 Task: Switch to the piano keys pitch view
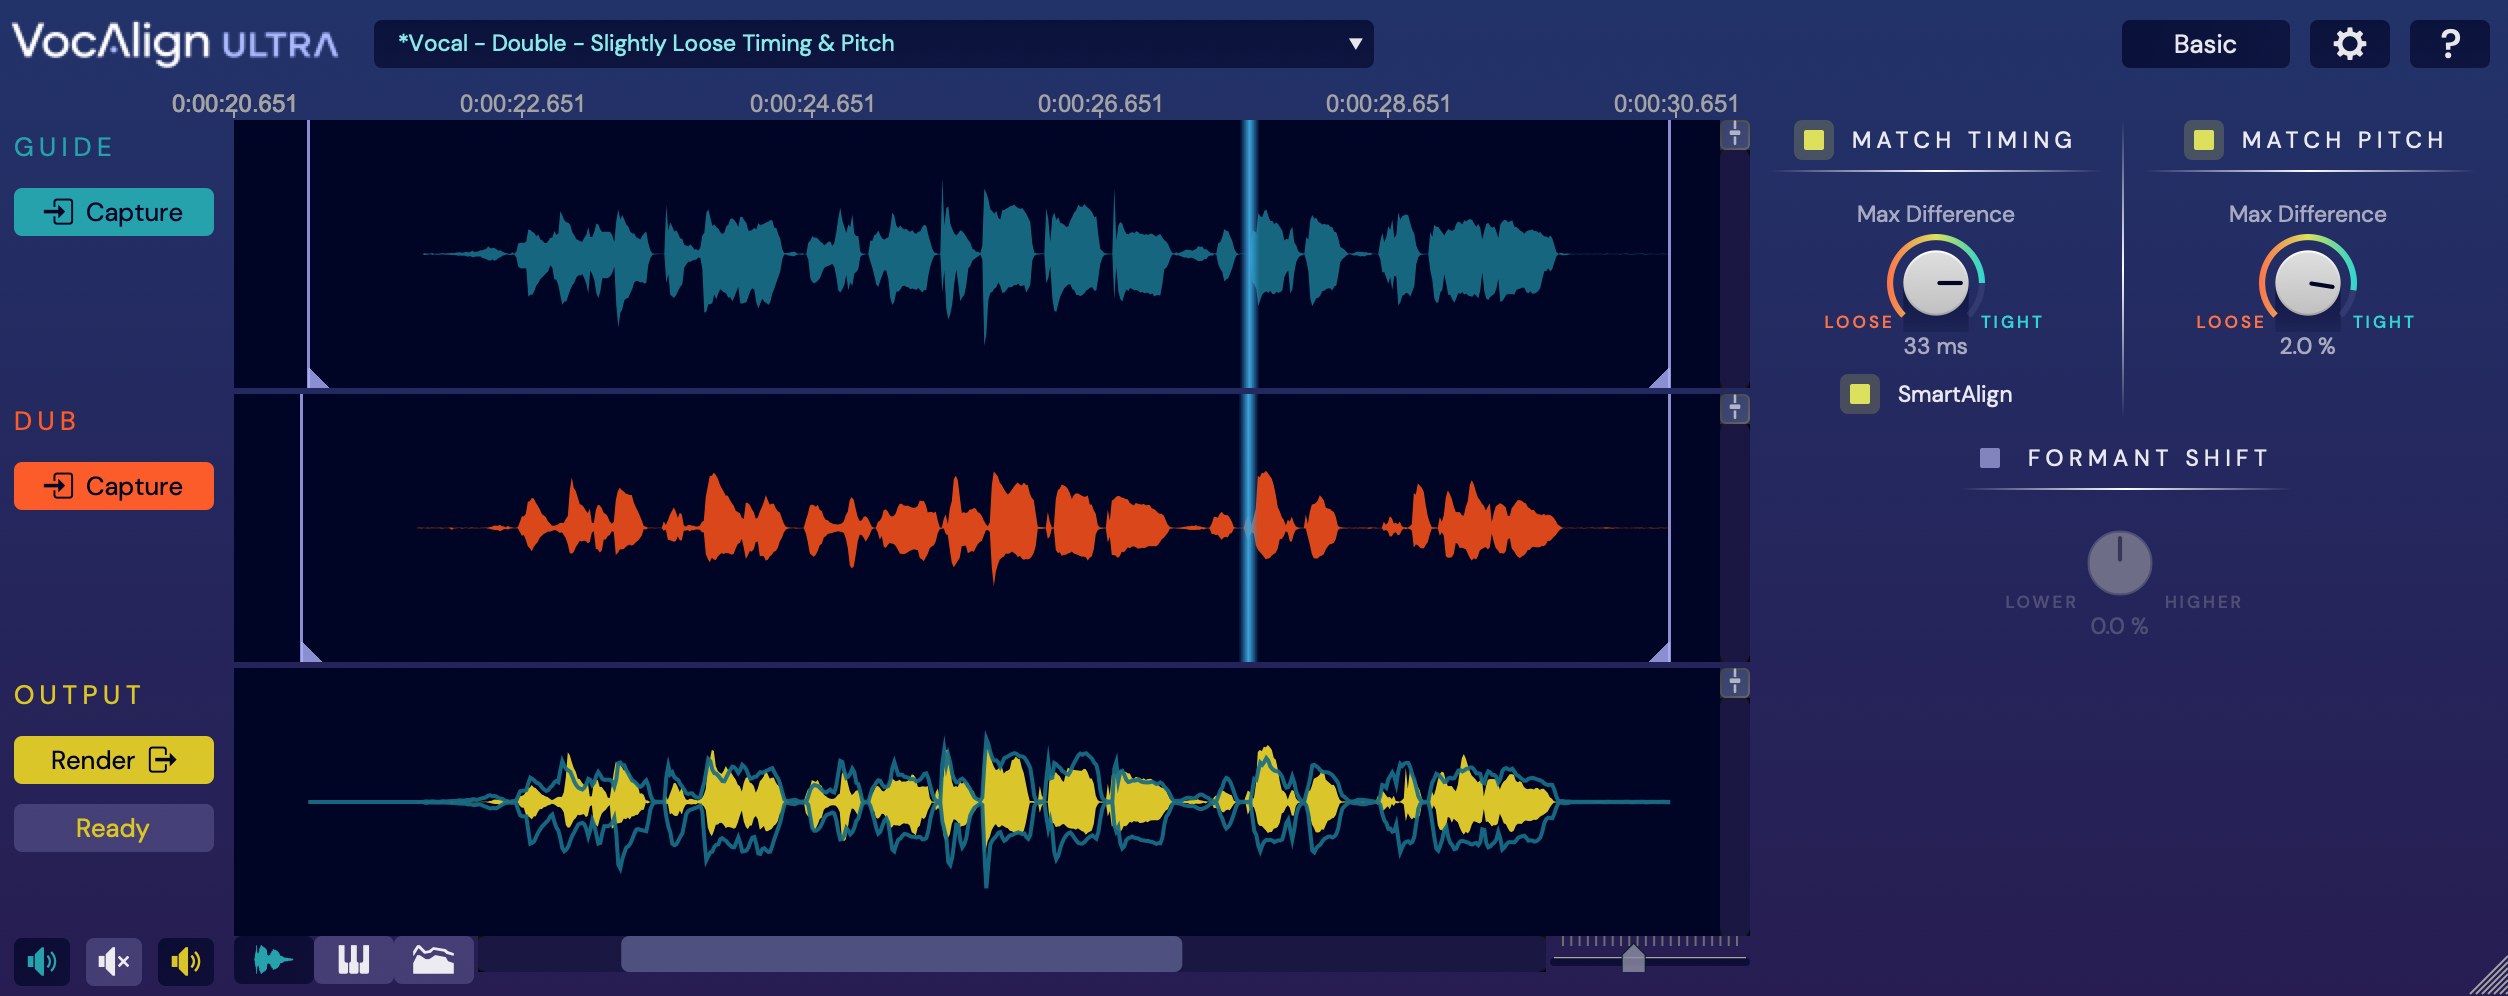353,960
